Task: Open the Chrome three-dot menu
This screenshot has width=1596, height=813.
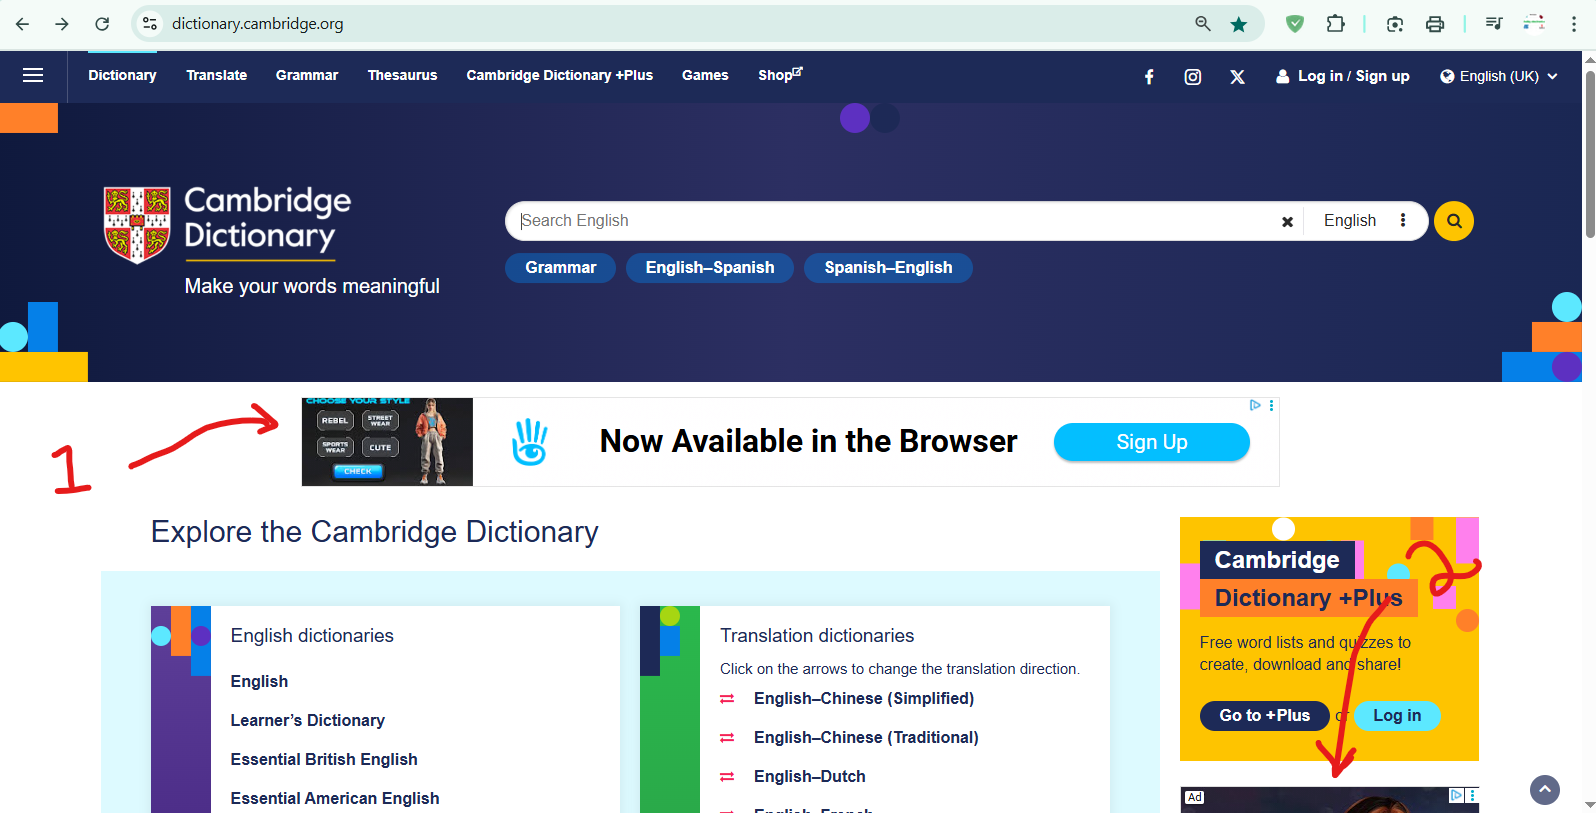Action: tap(1574, 24)
